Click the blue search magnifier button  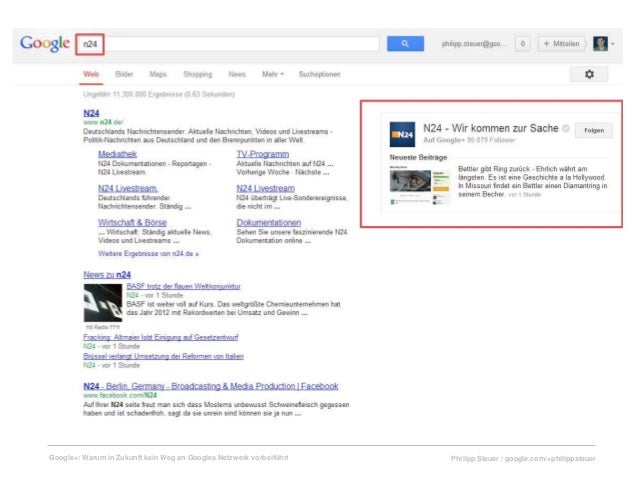point(405,44)
